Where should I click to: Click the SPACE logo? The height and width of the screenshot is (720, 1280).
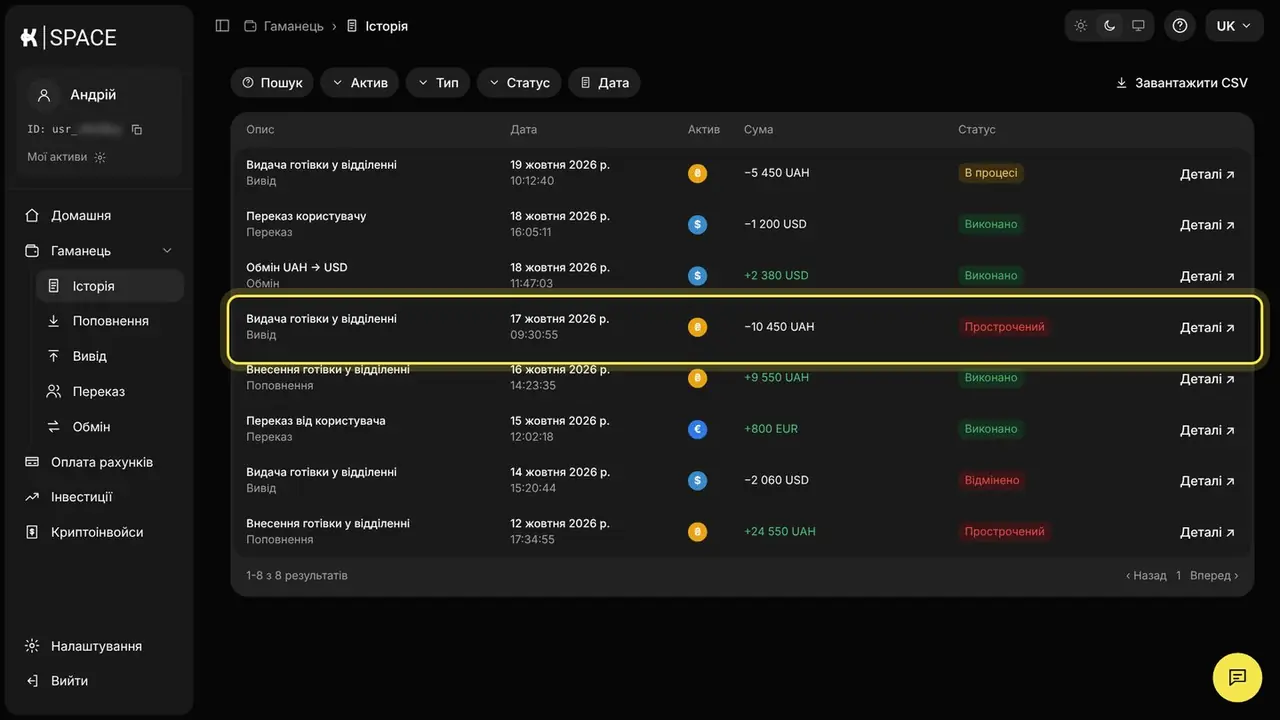click(x=69, y=38)
